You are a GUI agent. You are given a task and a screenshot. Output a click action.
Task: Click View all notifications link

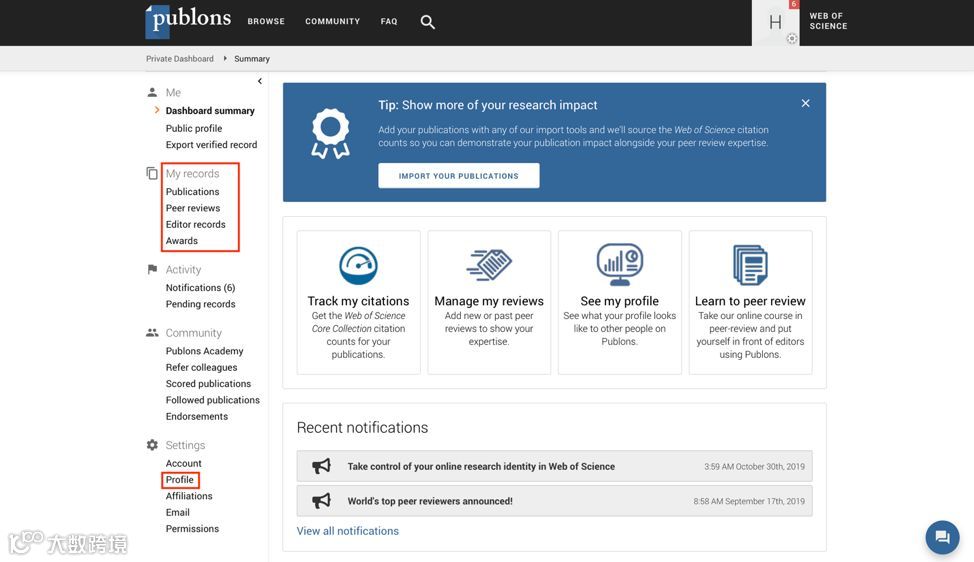(347, 531)
